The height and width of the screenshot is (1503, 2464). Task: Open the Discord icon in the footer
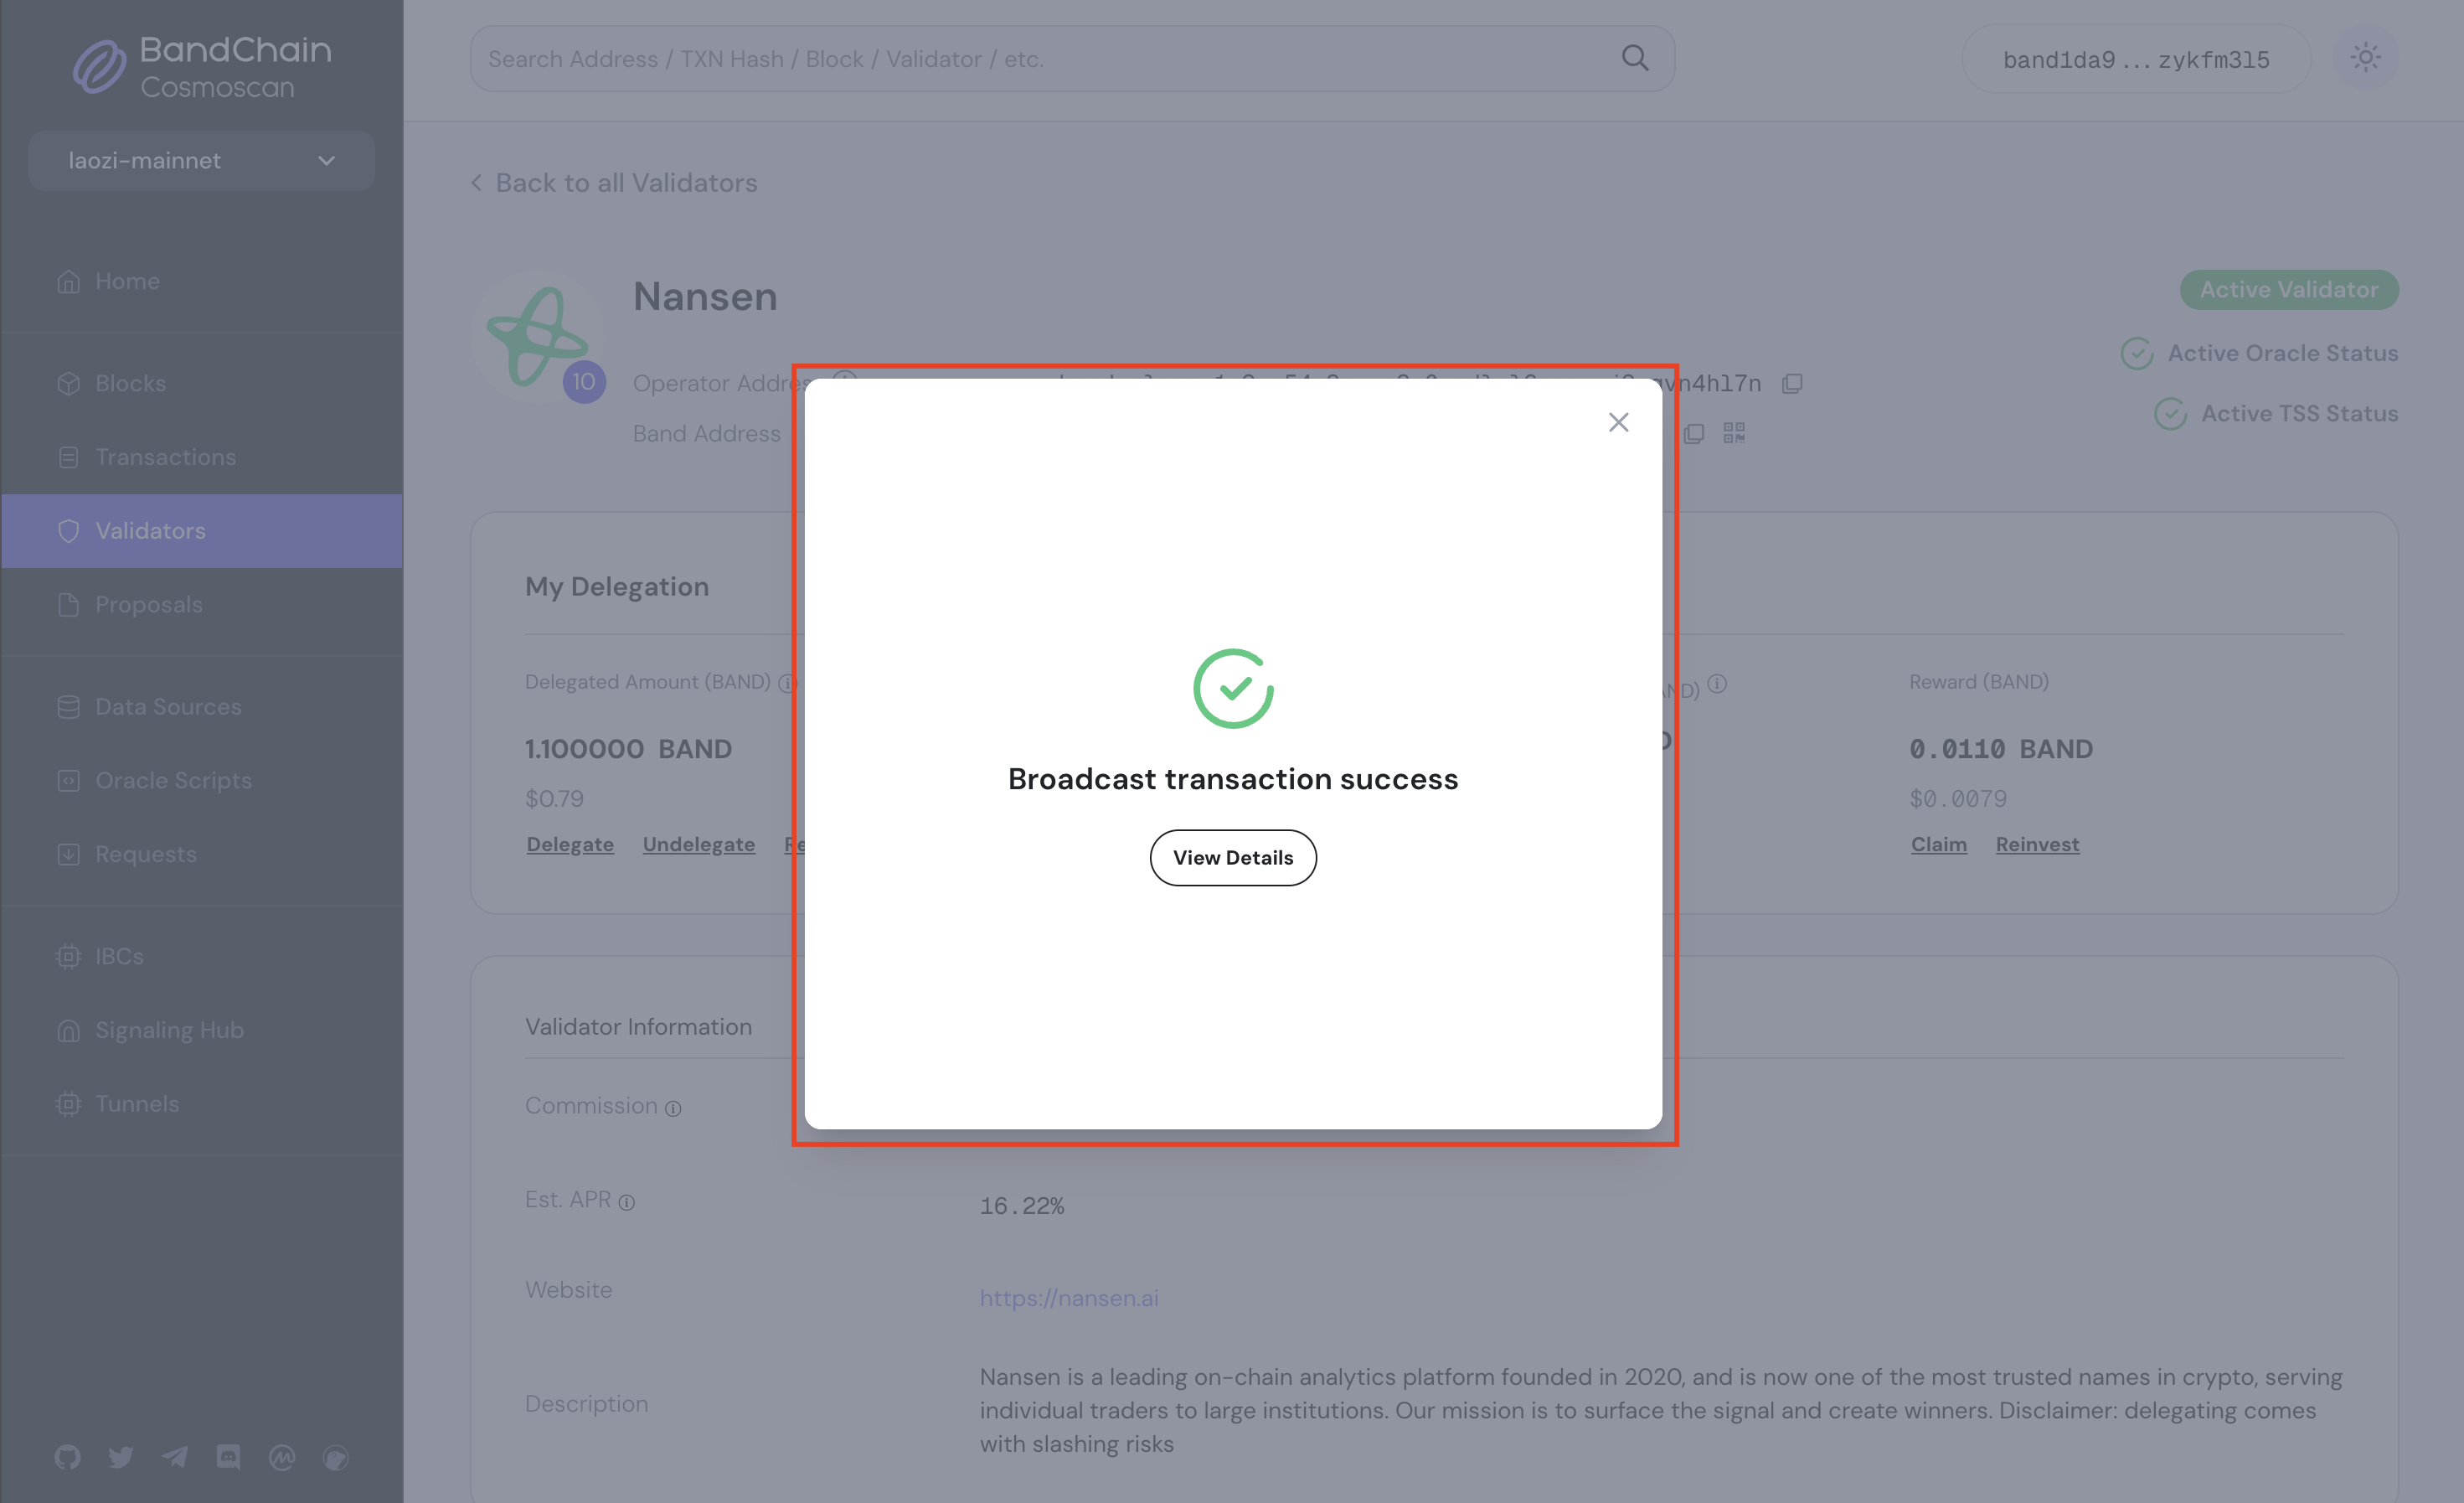(229, 1456)
